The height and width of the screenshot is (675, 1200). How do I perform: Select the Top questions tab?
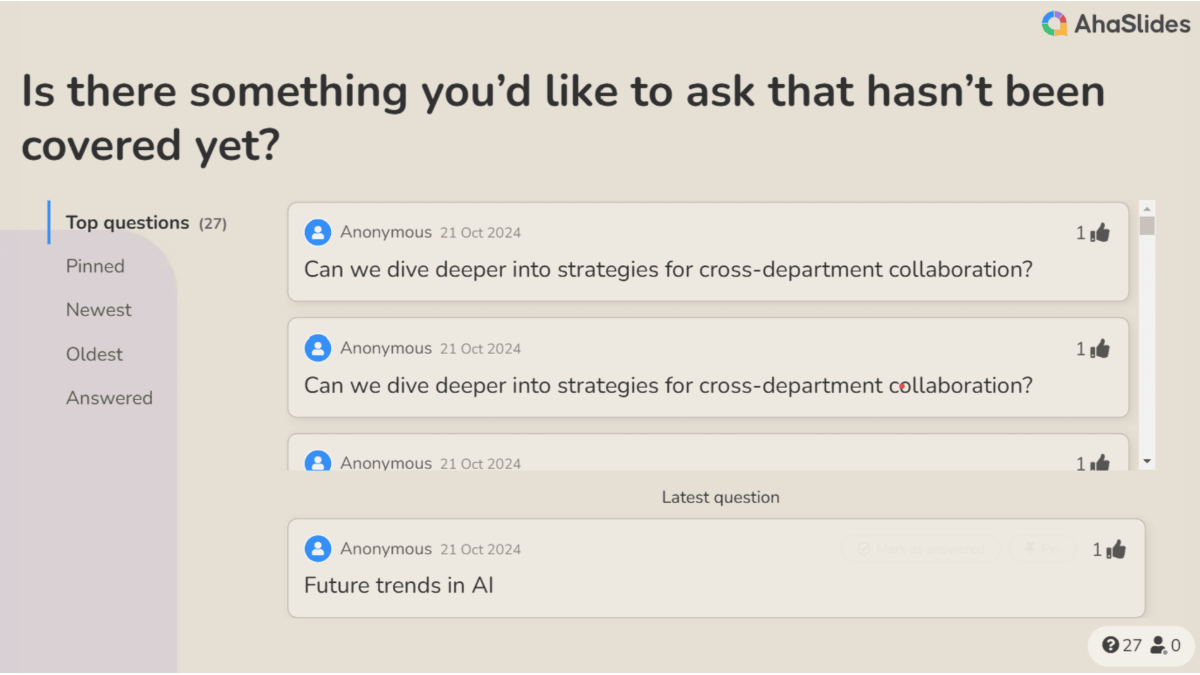pyautogui.click(x=146, y=223)
